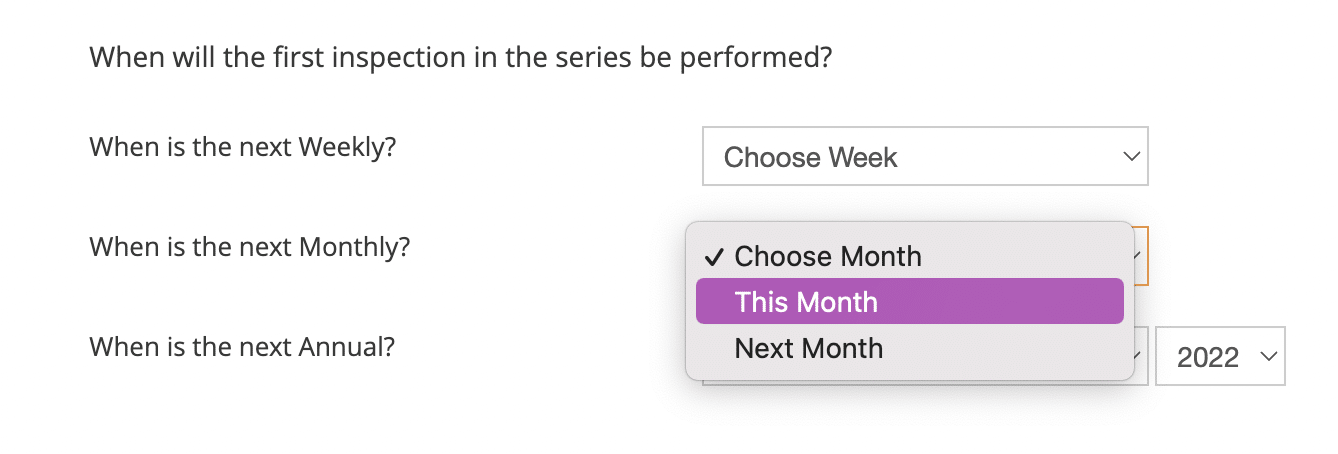1338x454 pixels.
Task: Click the word 'Weekly?' in the label
Action: [347, 147]
